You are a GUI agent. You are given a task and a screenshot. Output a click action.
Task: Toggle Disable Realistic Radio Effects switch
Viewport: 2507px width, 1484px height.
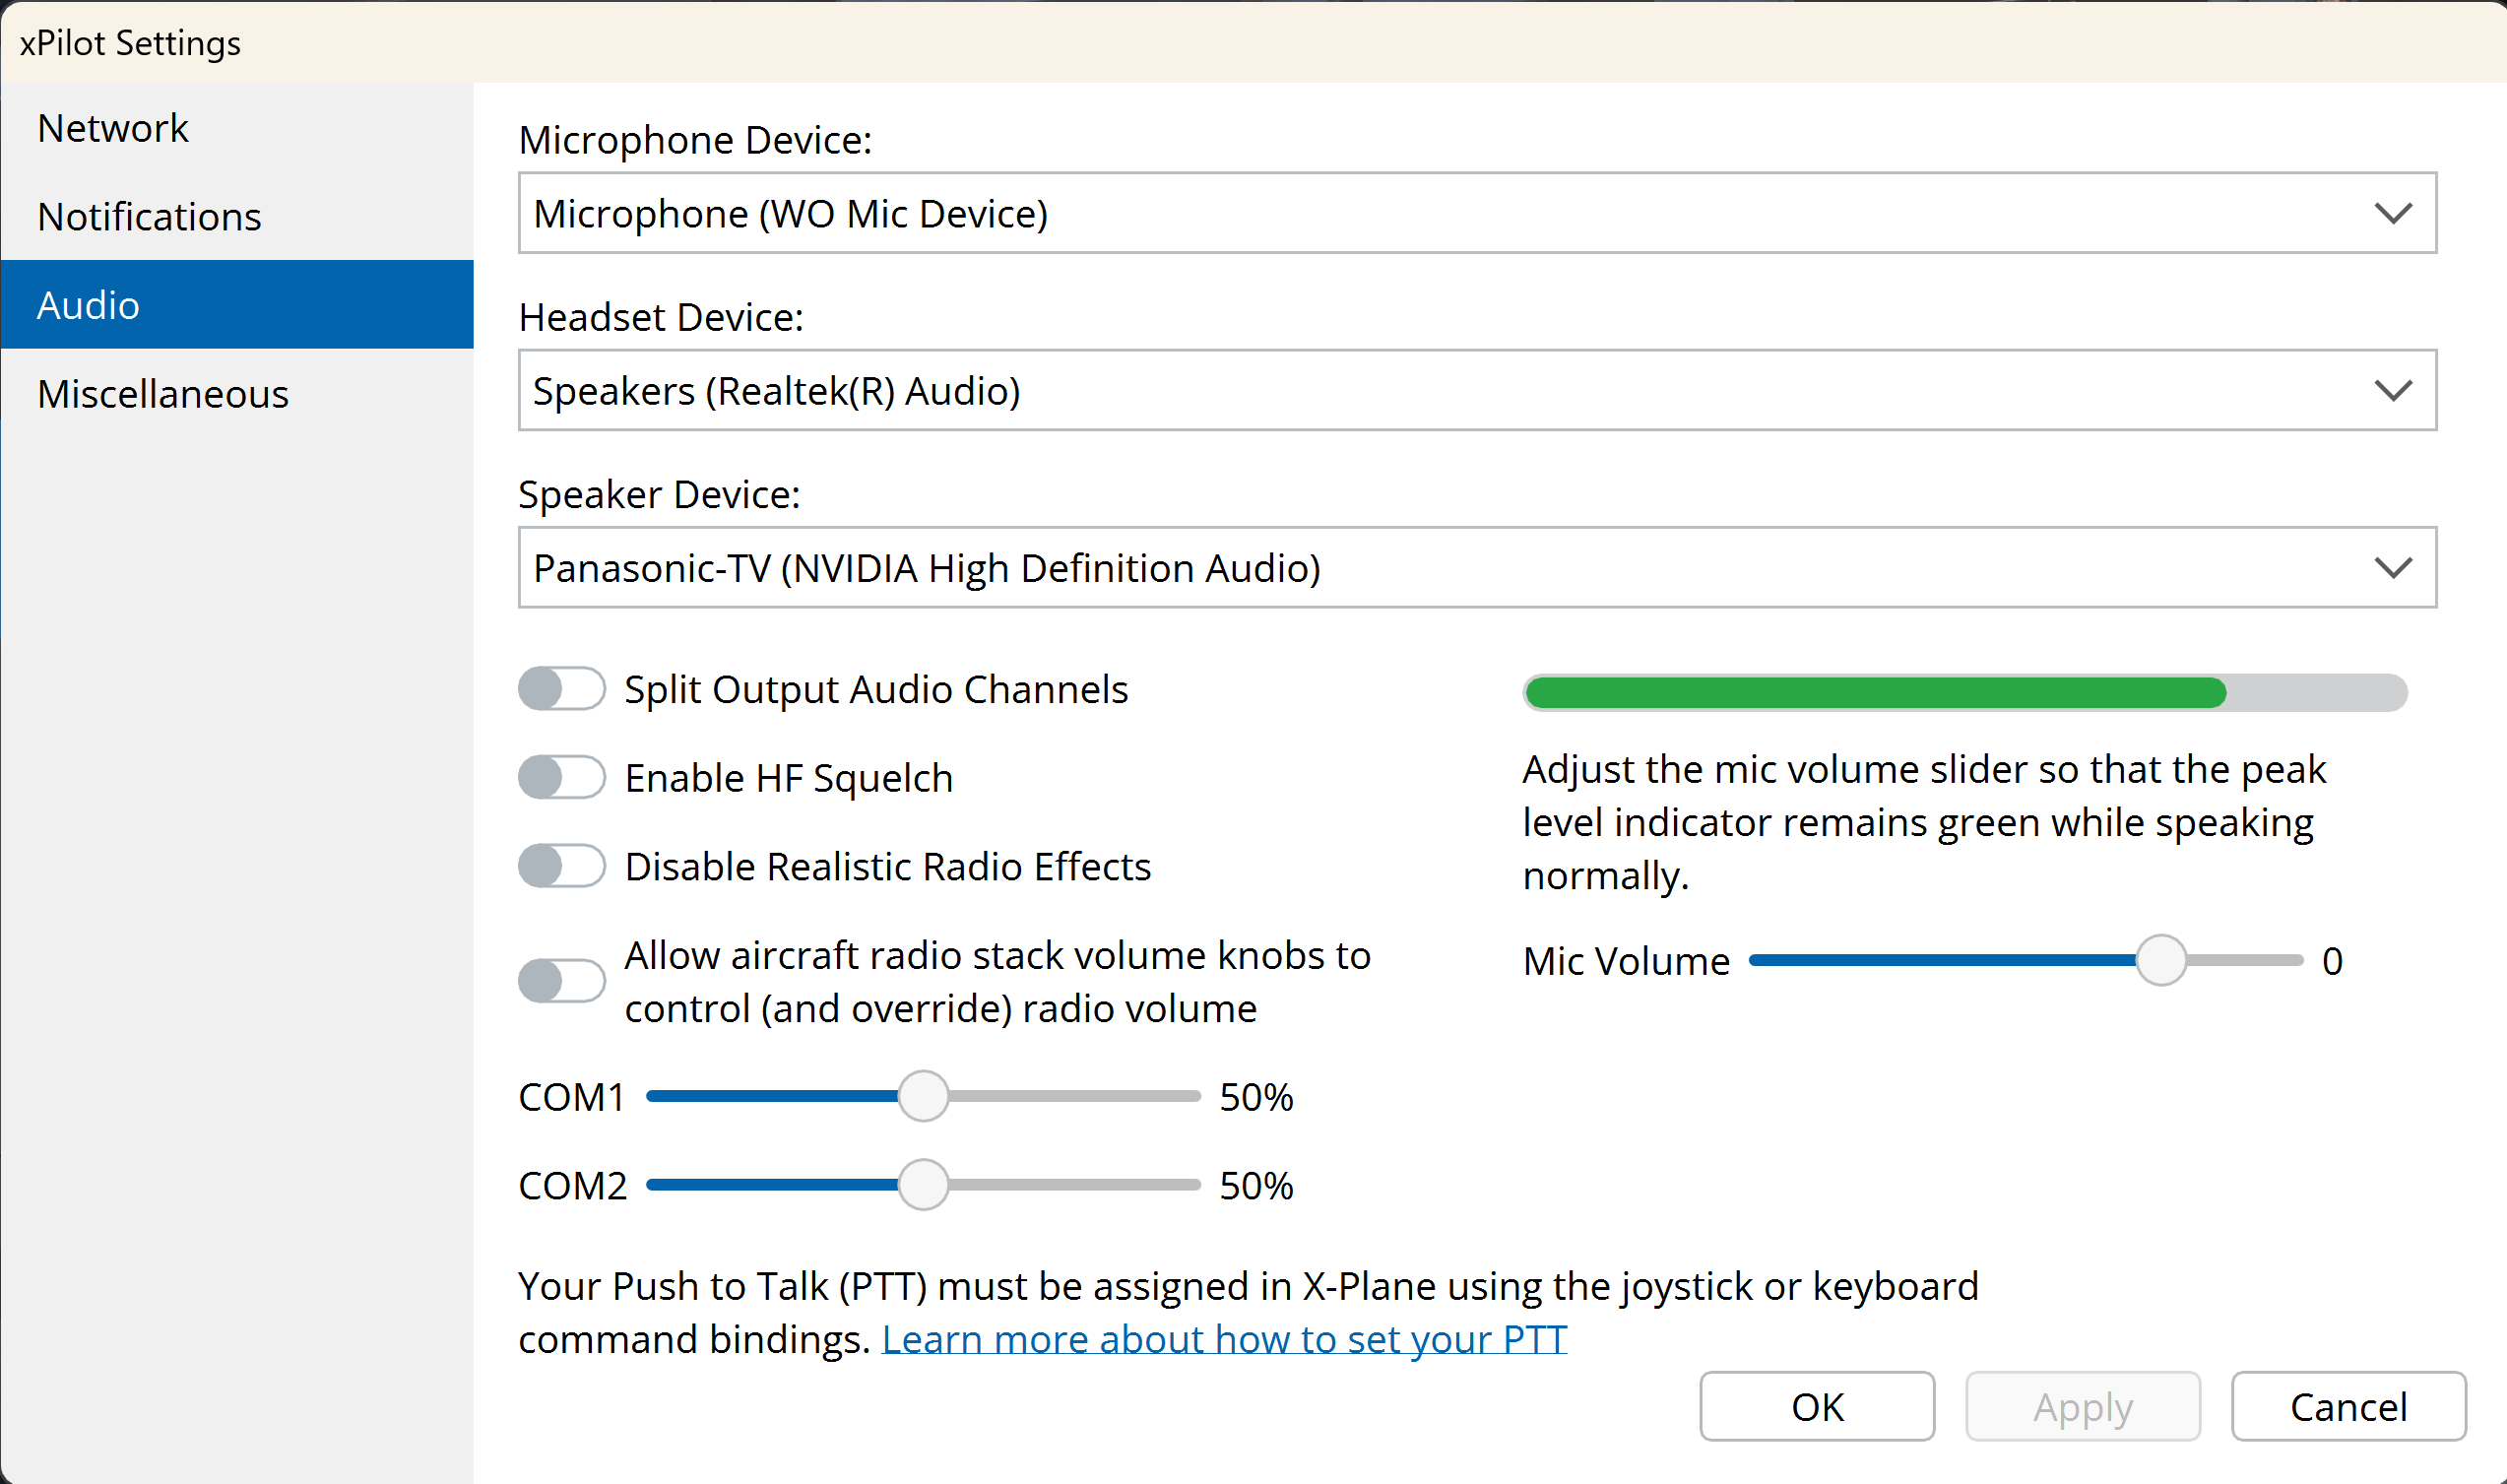[561, 866]
